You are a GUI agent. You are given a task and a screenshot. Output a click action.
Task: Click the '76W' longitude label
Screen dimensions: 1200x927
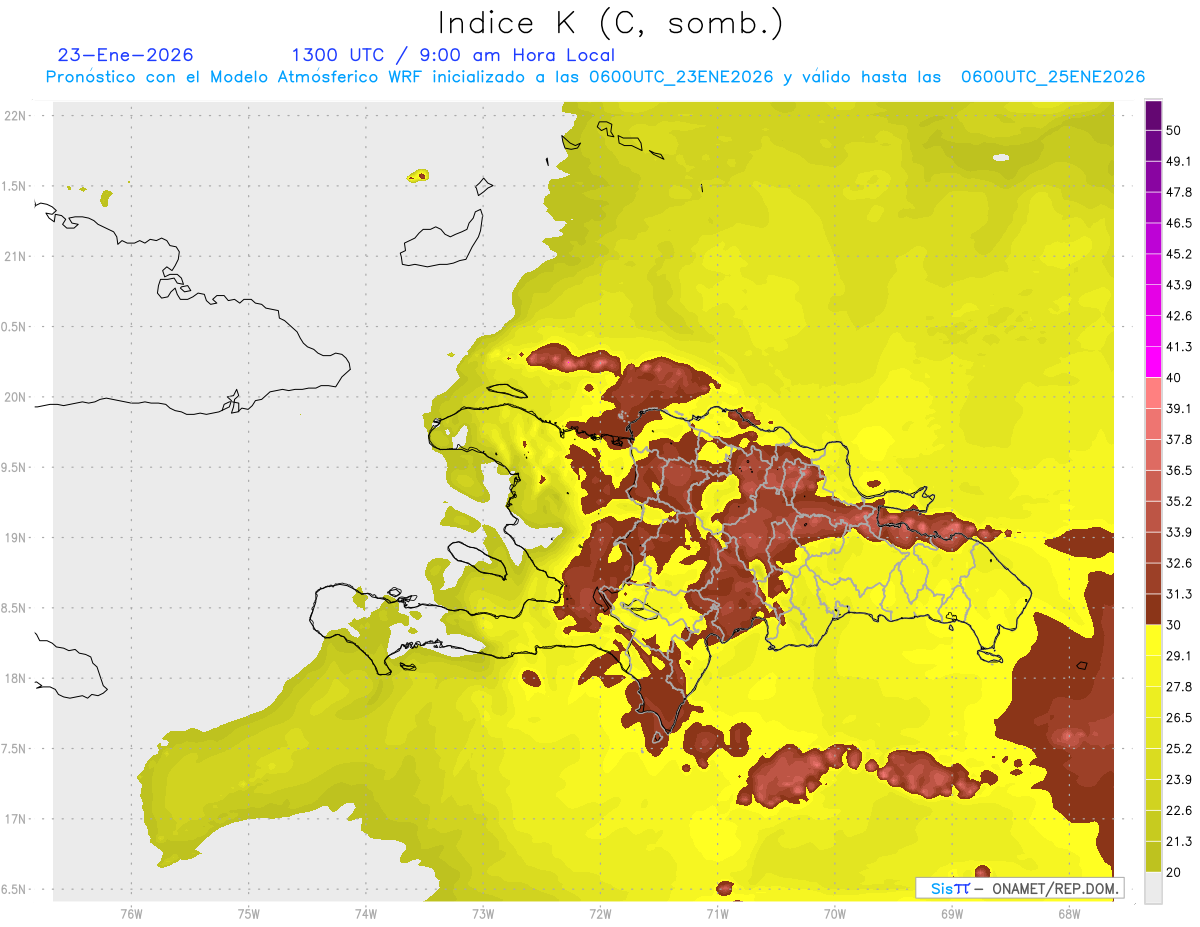click(131, 913)
